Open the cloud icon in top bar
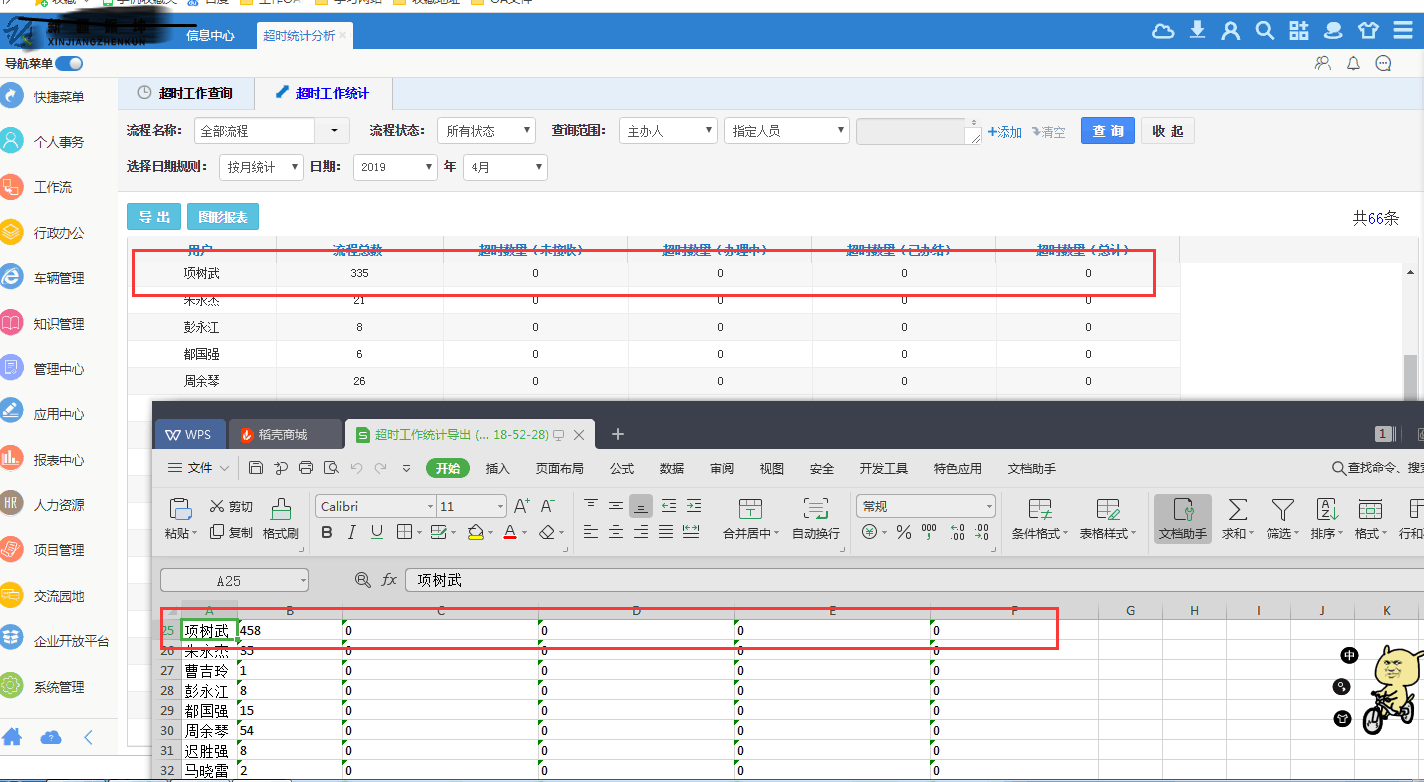 pyautogui.click(x=1163, y=31)
